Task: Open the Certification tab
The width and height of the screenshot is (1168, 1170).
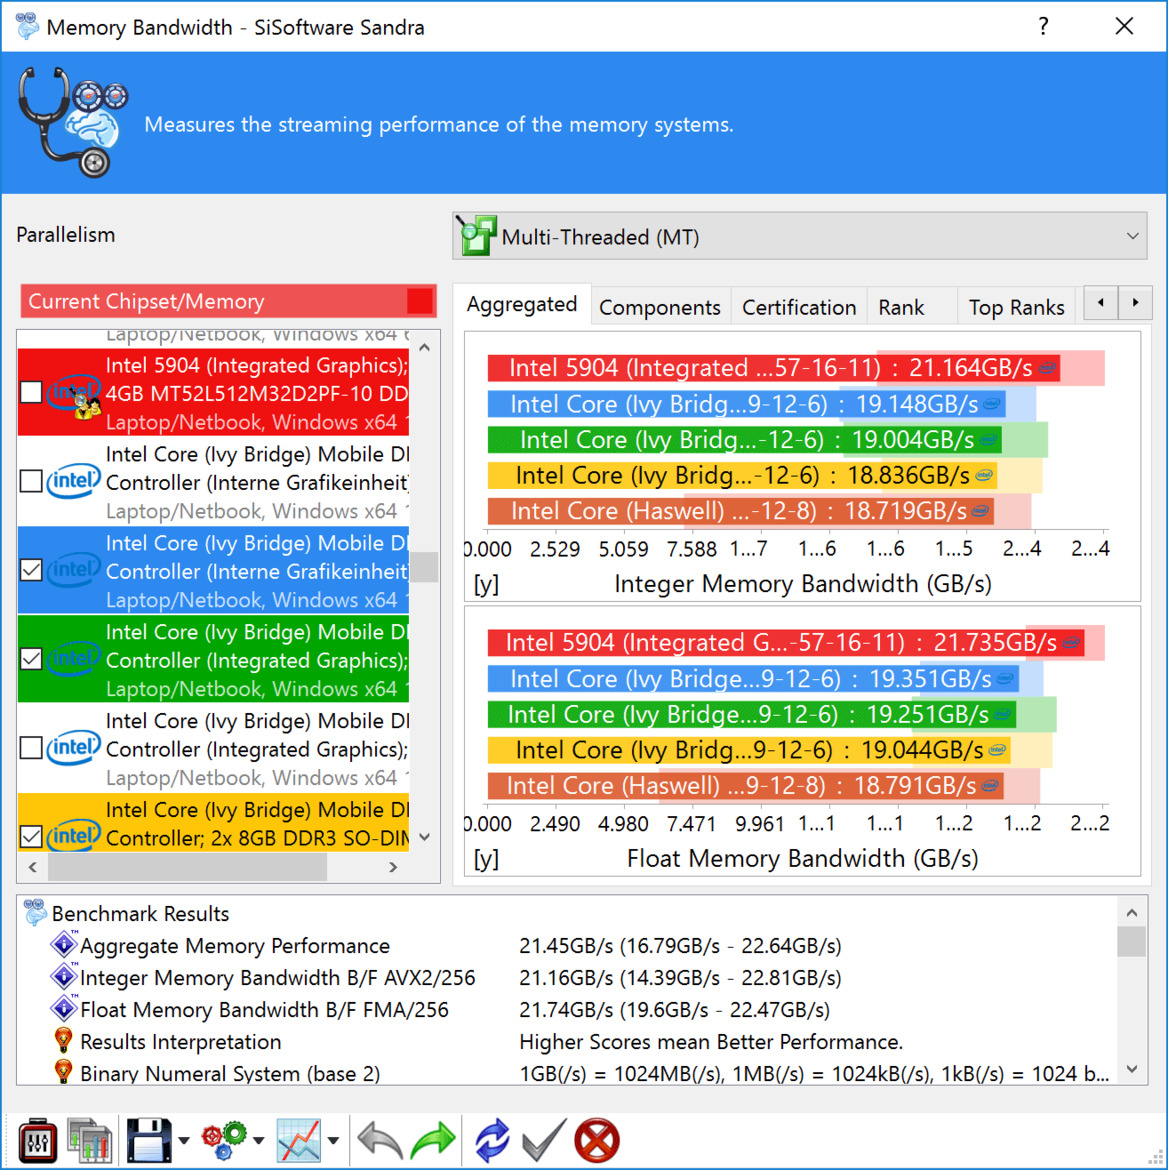Action: pyautogui.click(x=799, y=307)
